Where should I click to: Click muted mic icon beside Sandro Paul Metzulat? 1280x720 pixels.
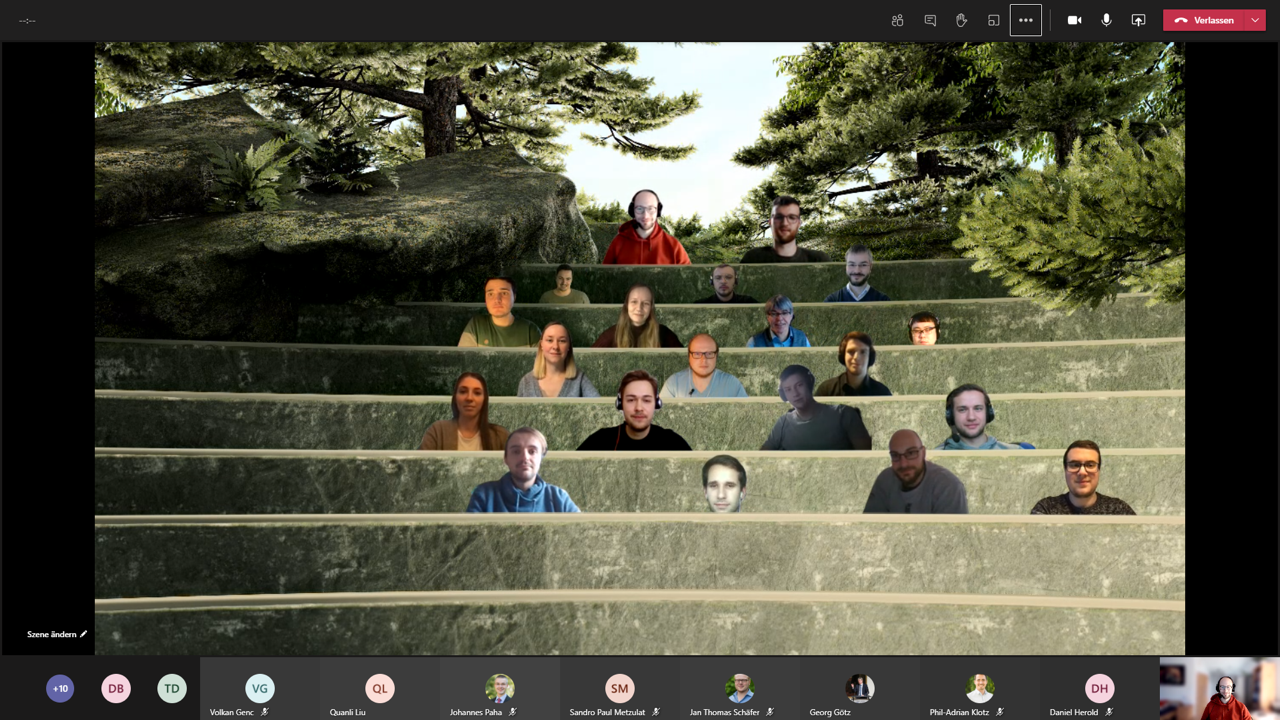tap(656, 712)
